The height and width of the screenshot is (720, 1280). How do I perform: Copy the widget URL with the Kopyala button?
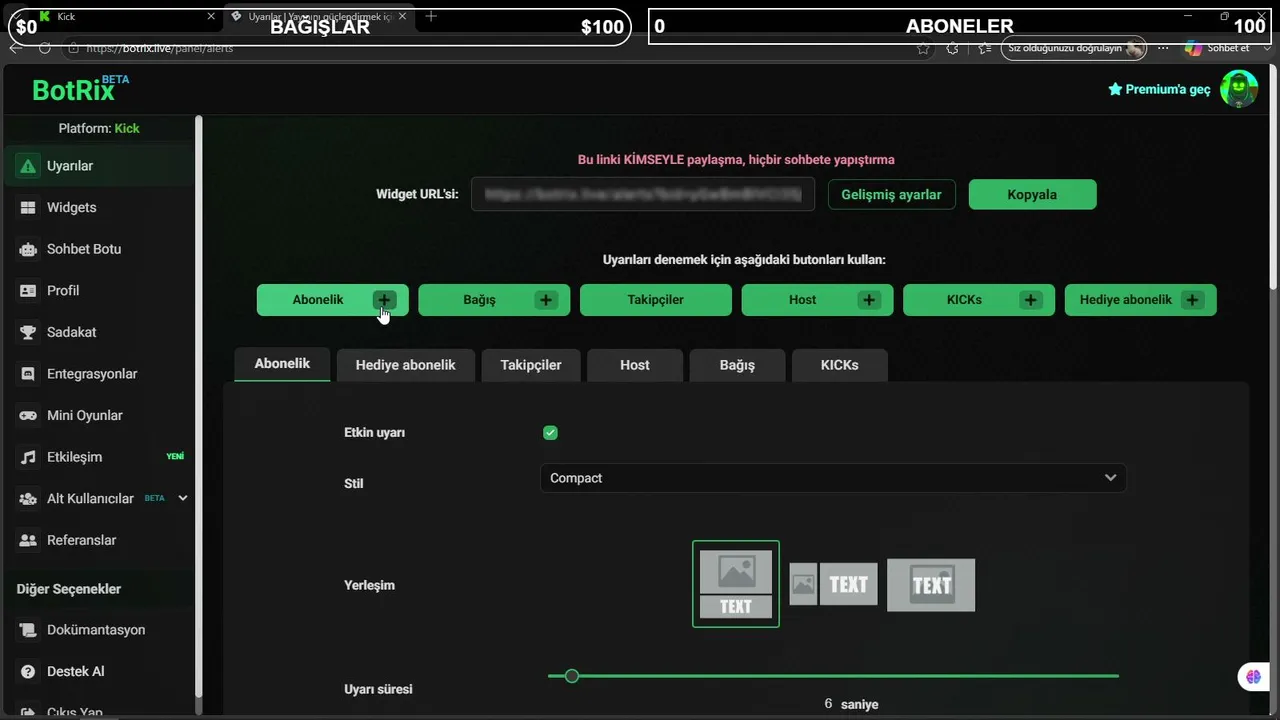(1032, 195)
